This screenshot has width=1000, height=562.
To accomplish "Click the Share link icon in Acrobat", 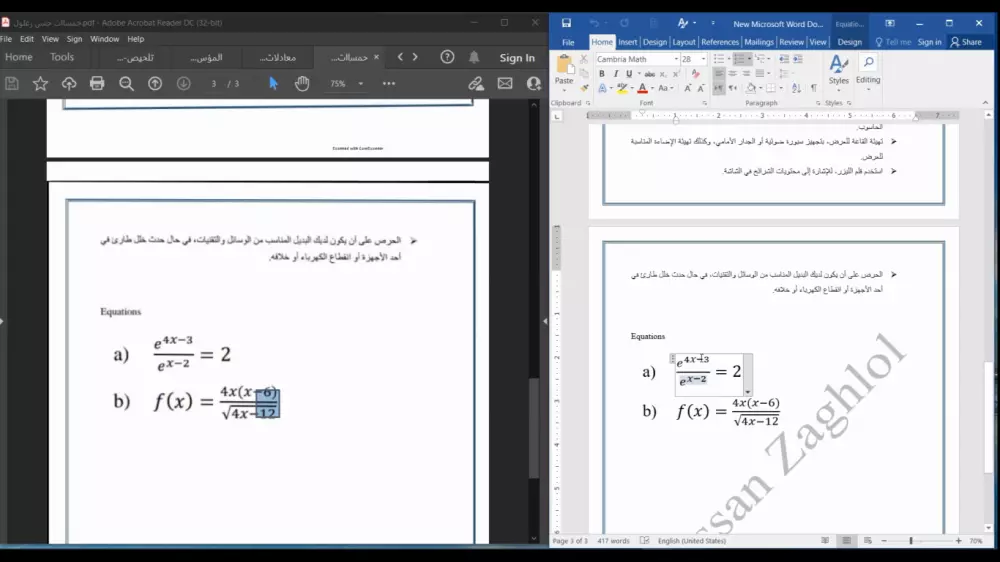I will pos(476,84).
